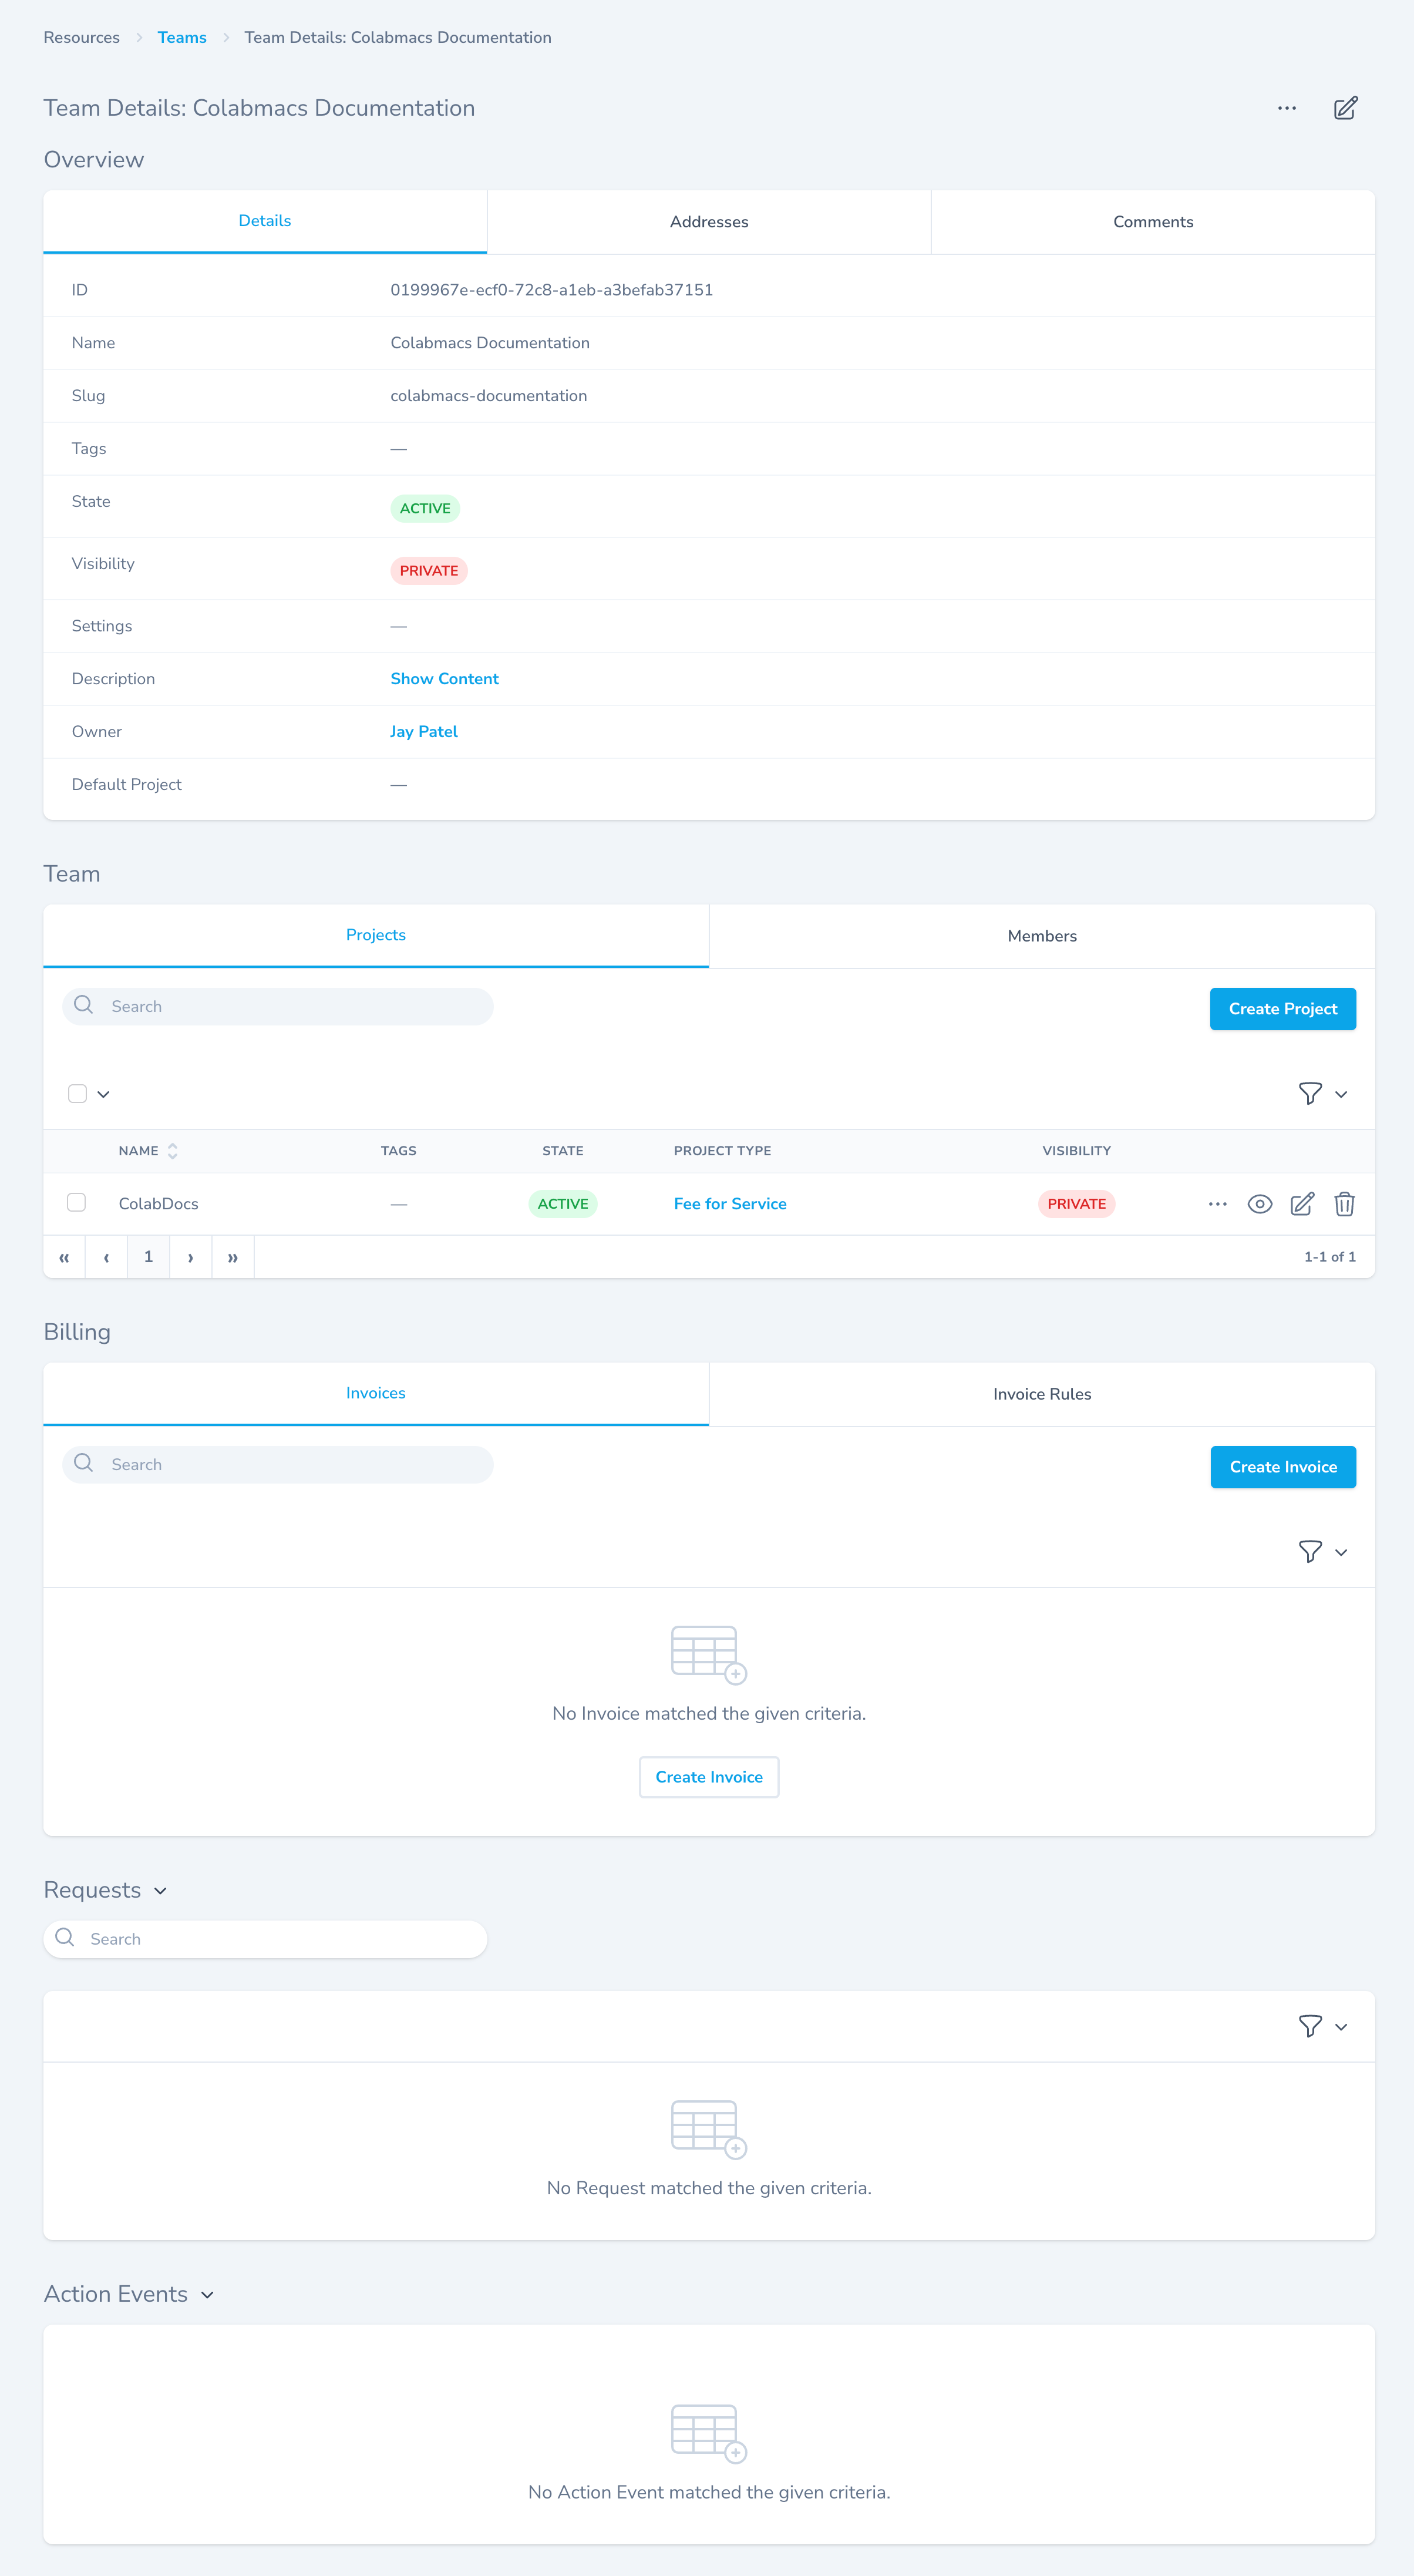Open the Invoices filter funnel icon

click(1310, 1552)
